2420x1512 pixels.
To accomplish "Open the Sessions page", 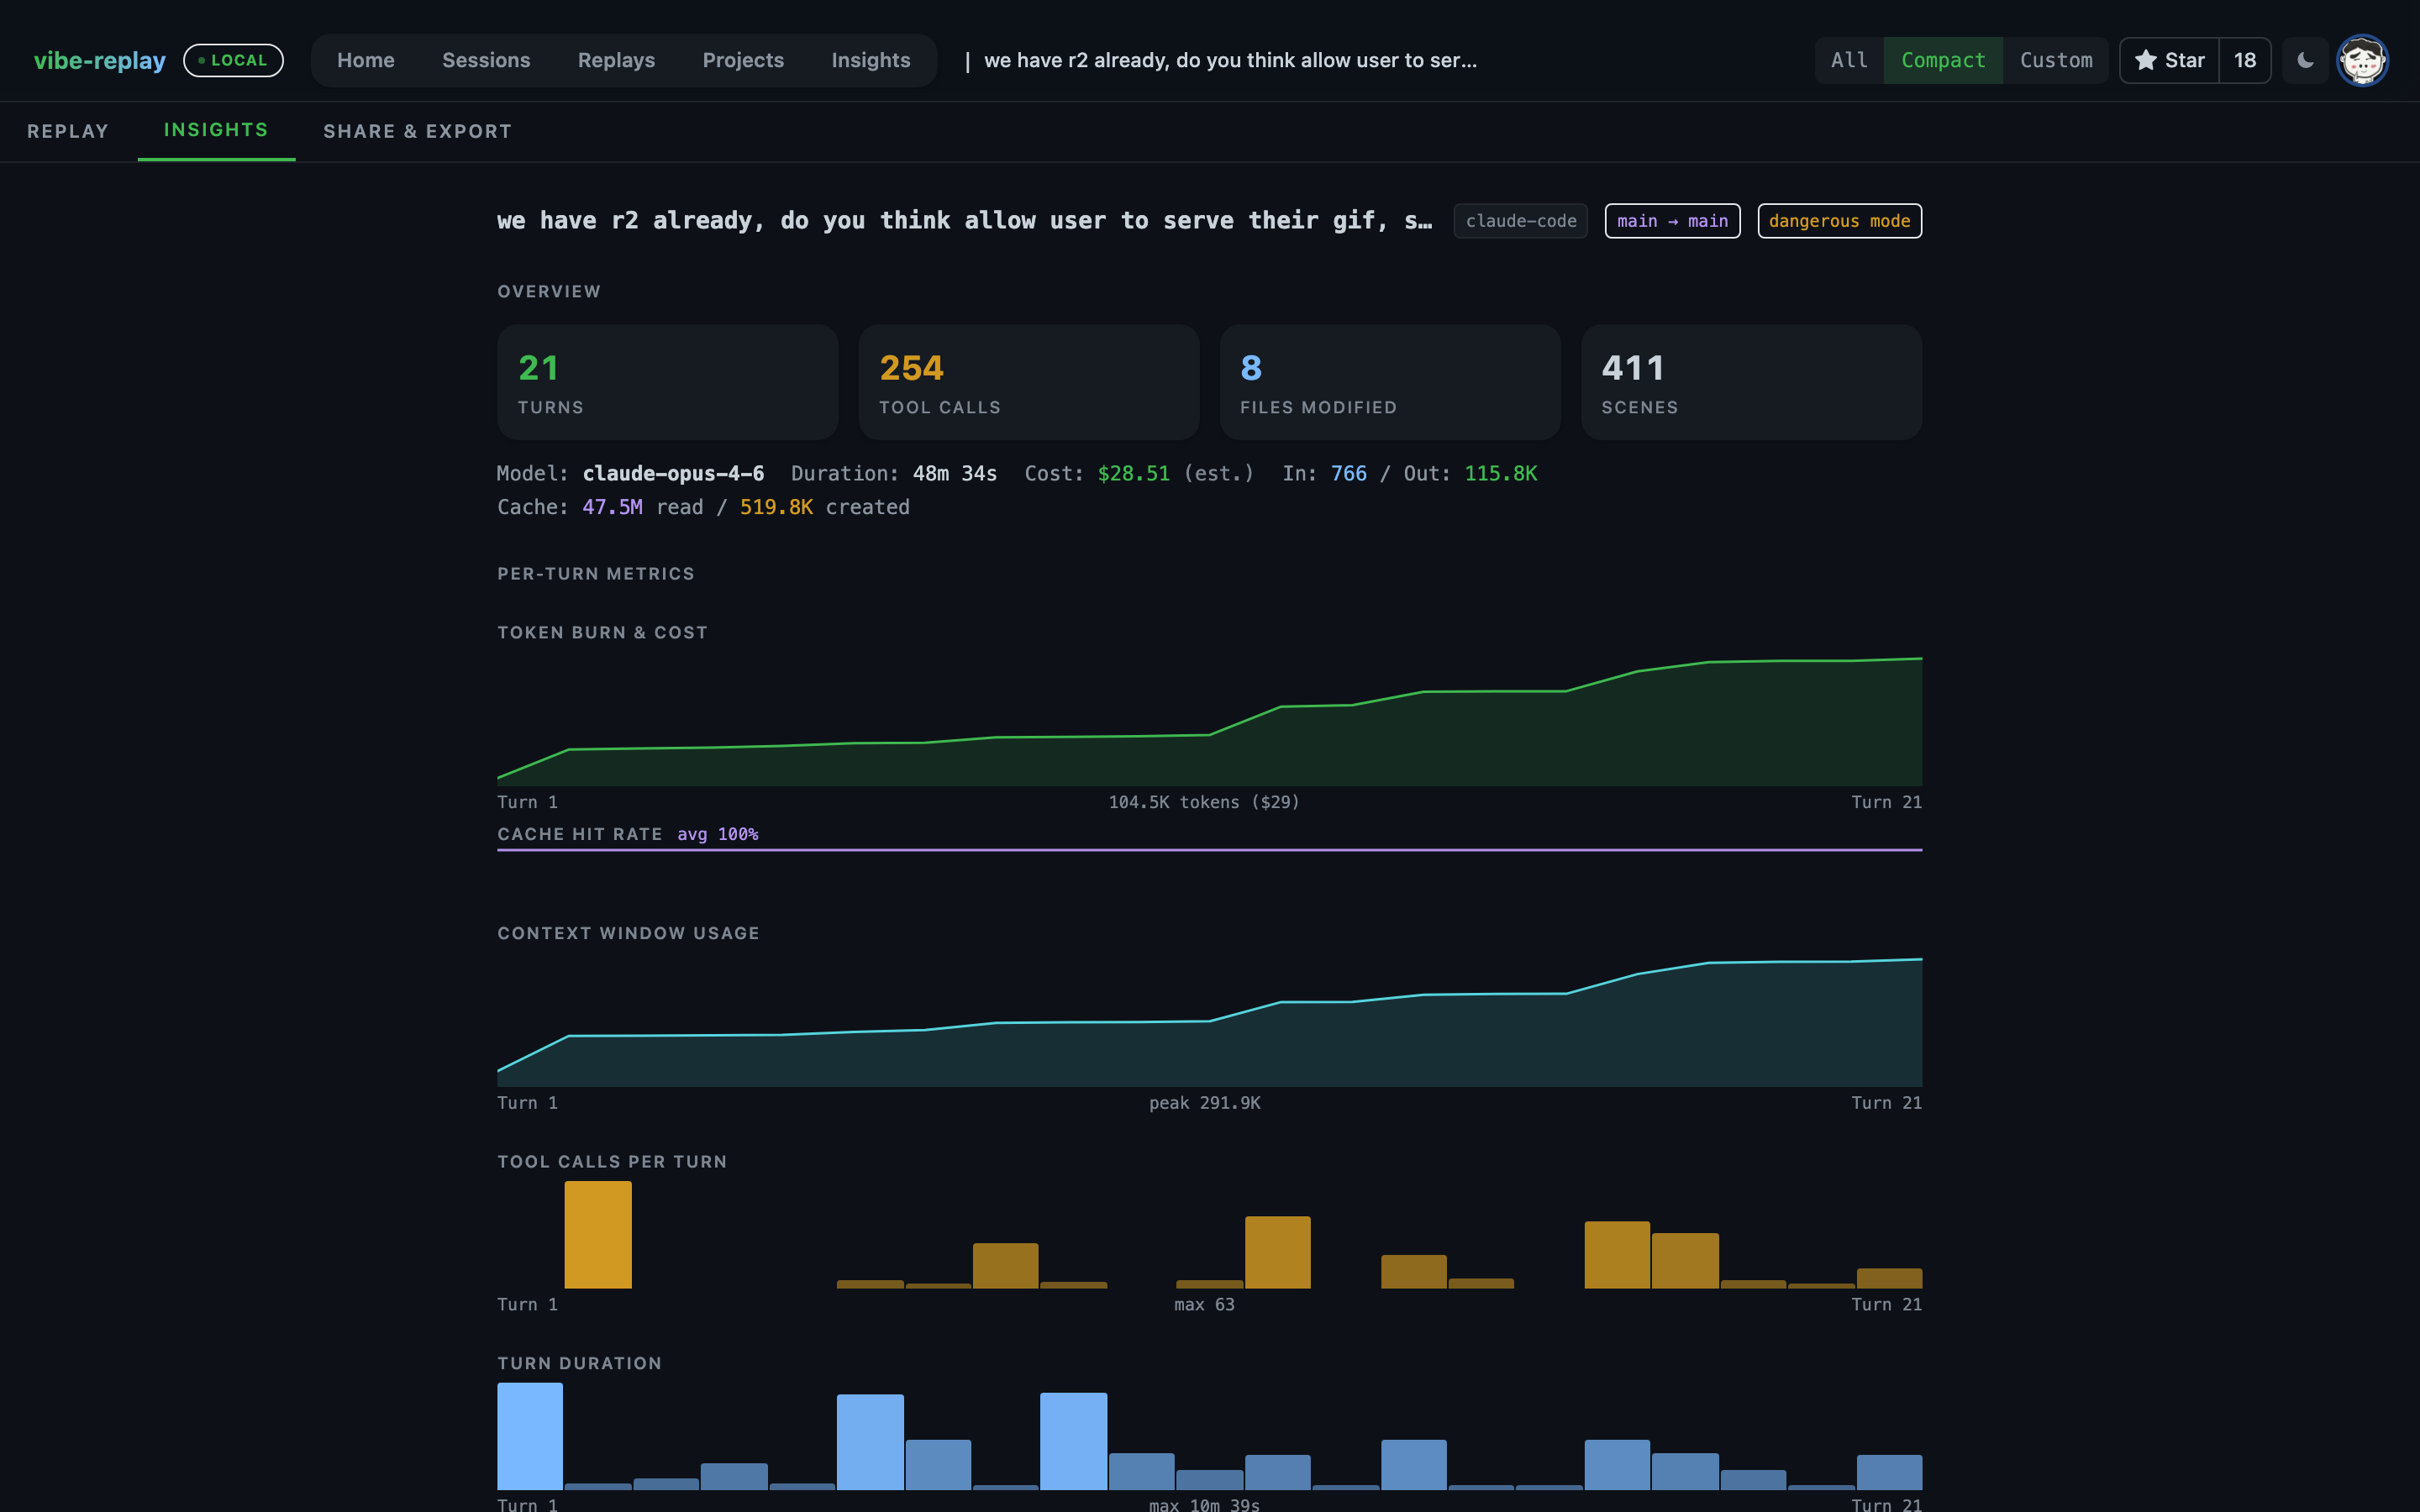I will [x=486, y=60].
